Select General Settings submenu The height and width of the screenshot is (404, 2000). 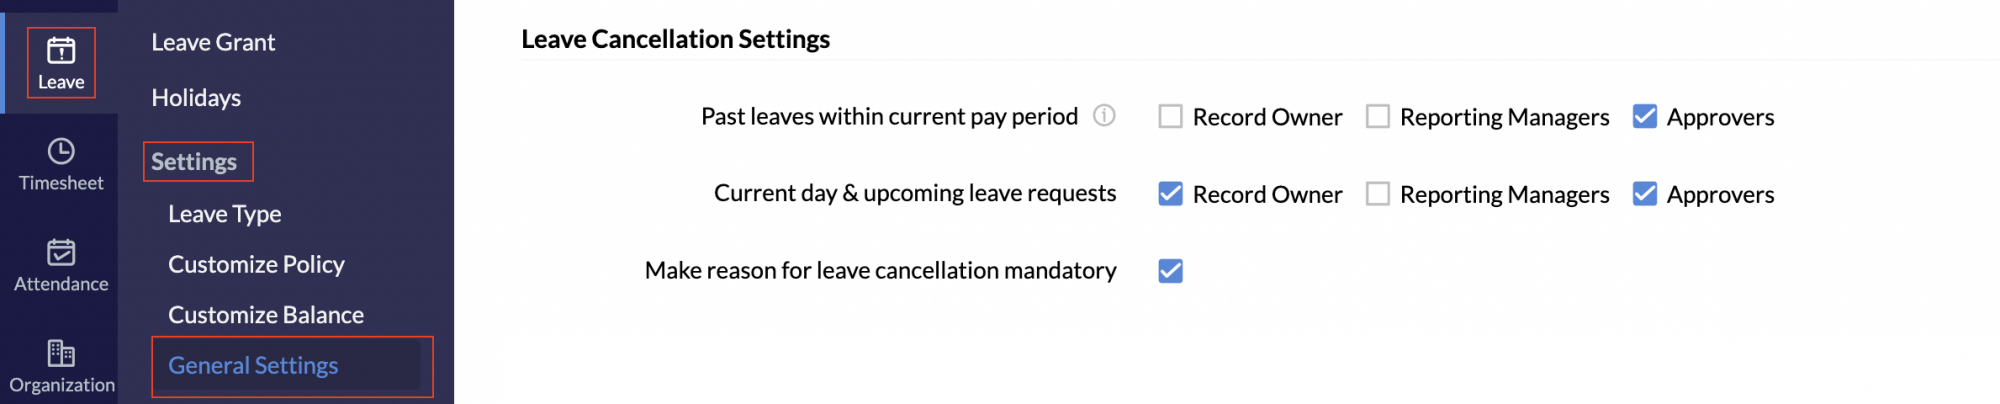pos(253,366)
